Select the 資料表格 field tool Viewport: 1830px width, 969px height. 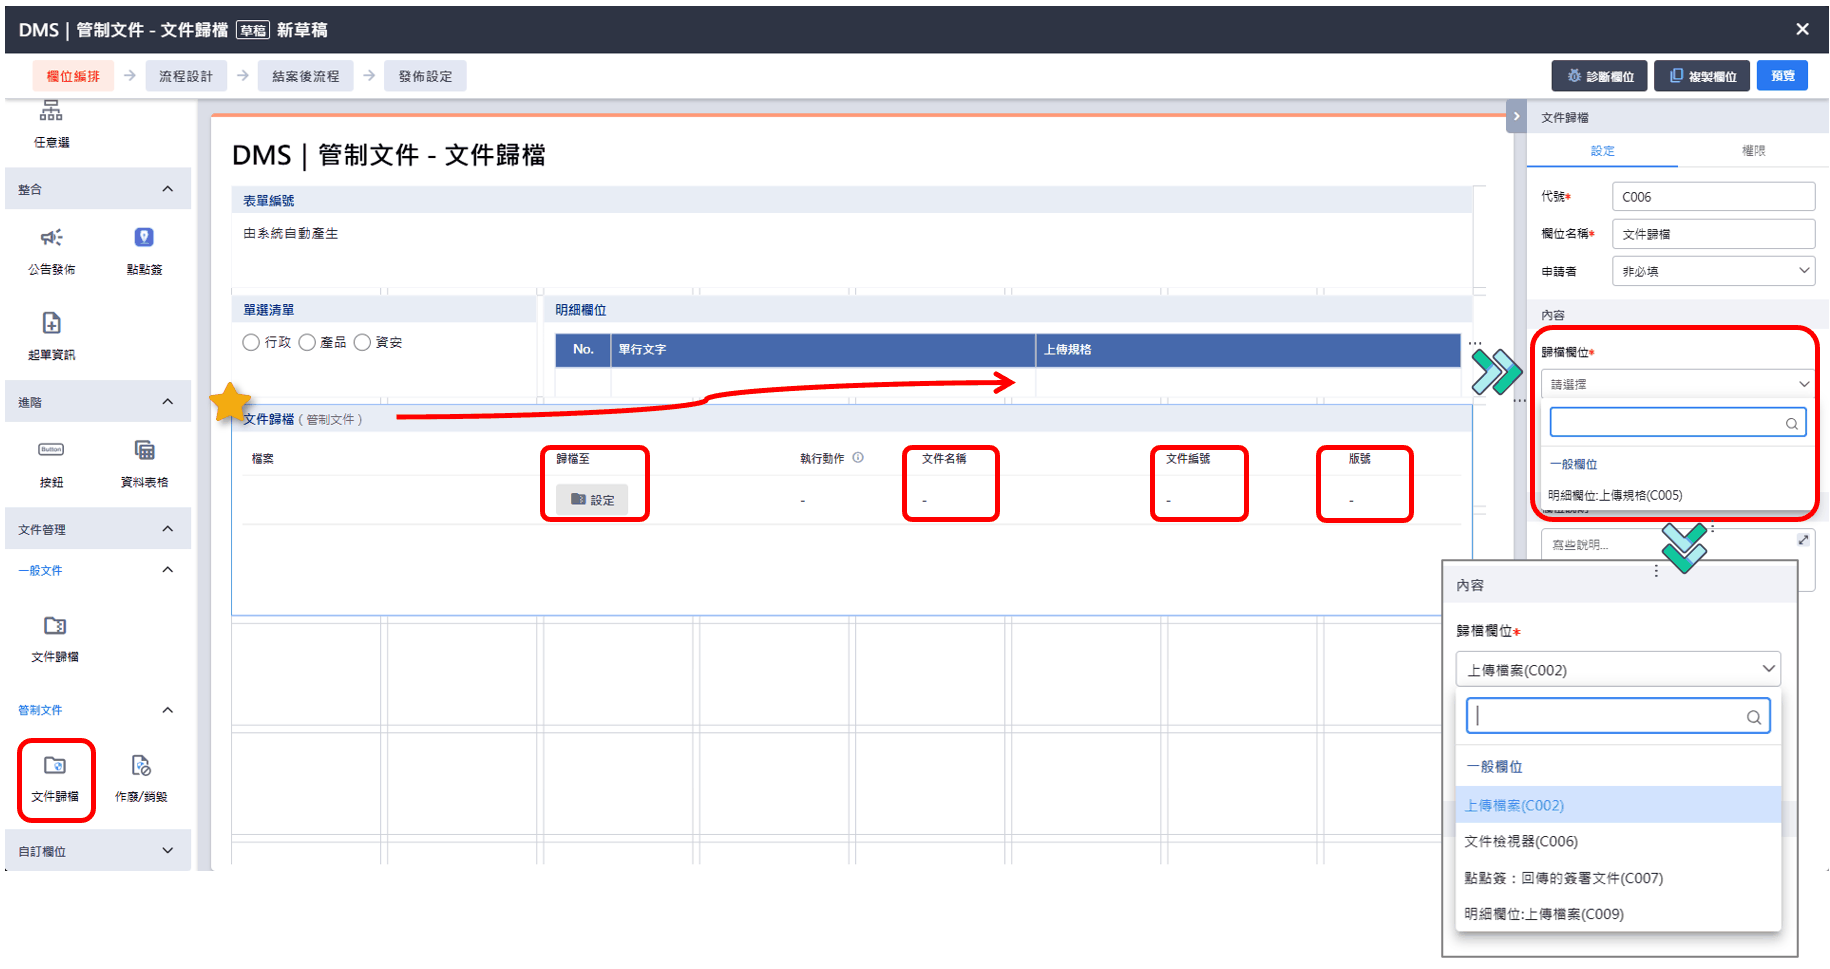143,465
